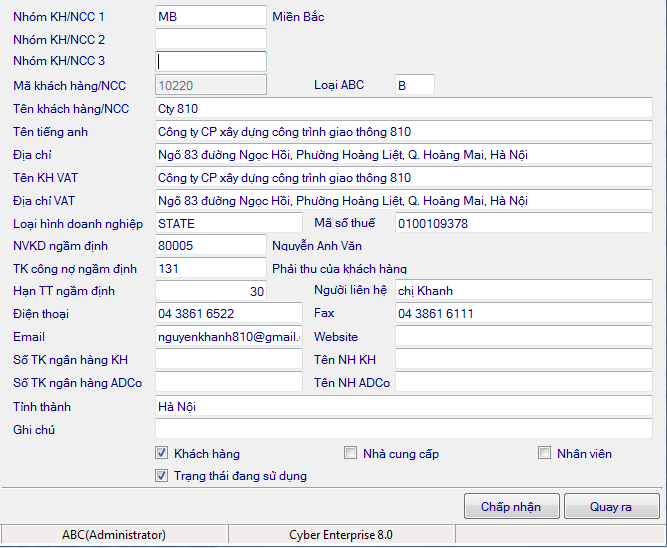Click the Tên NH ADCo label
667x548 pixels.
[352, 382]
